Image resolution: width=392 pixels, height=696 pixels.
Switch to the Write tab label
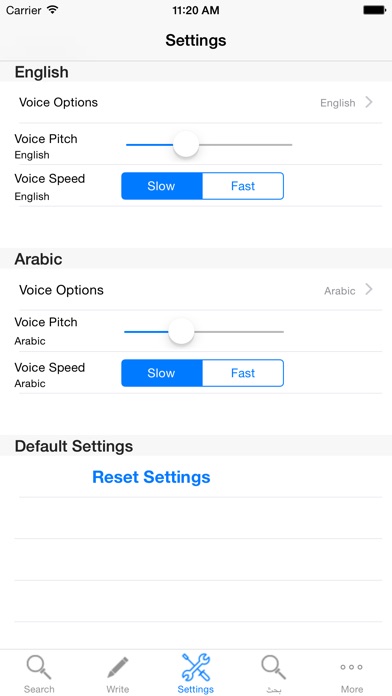coord(118,689)
